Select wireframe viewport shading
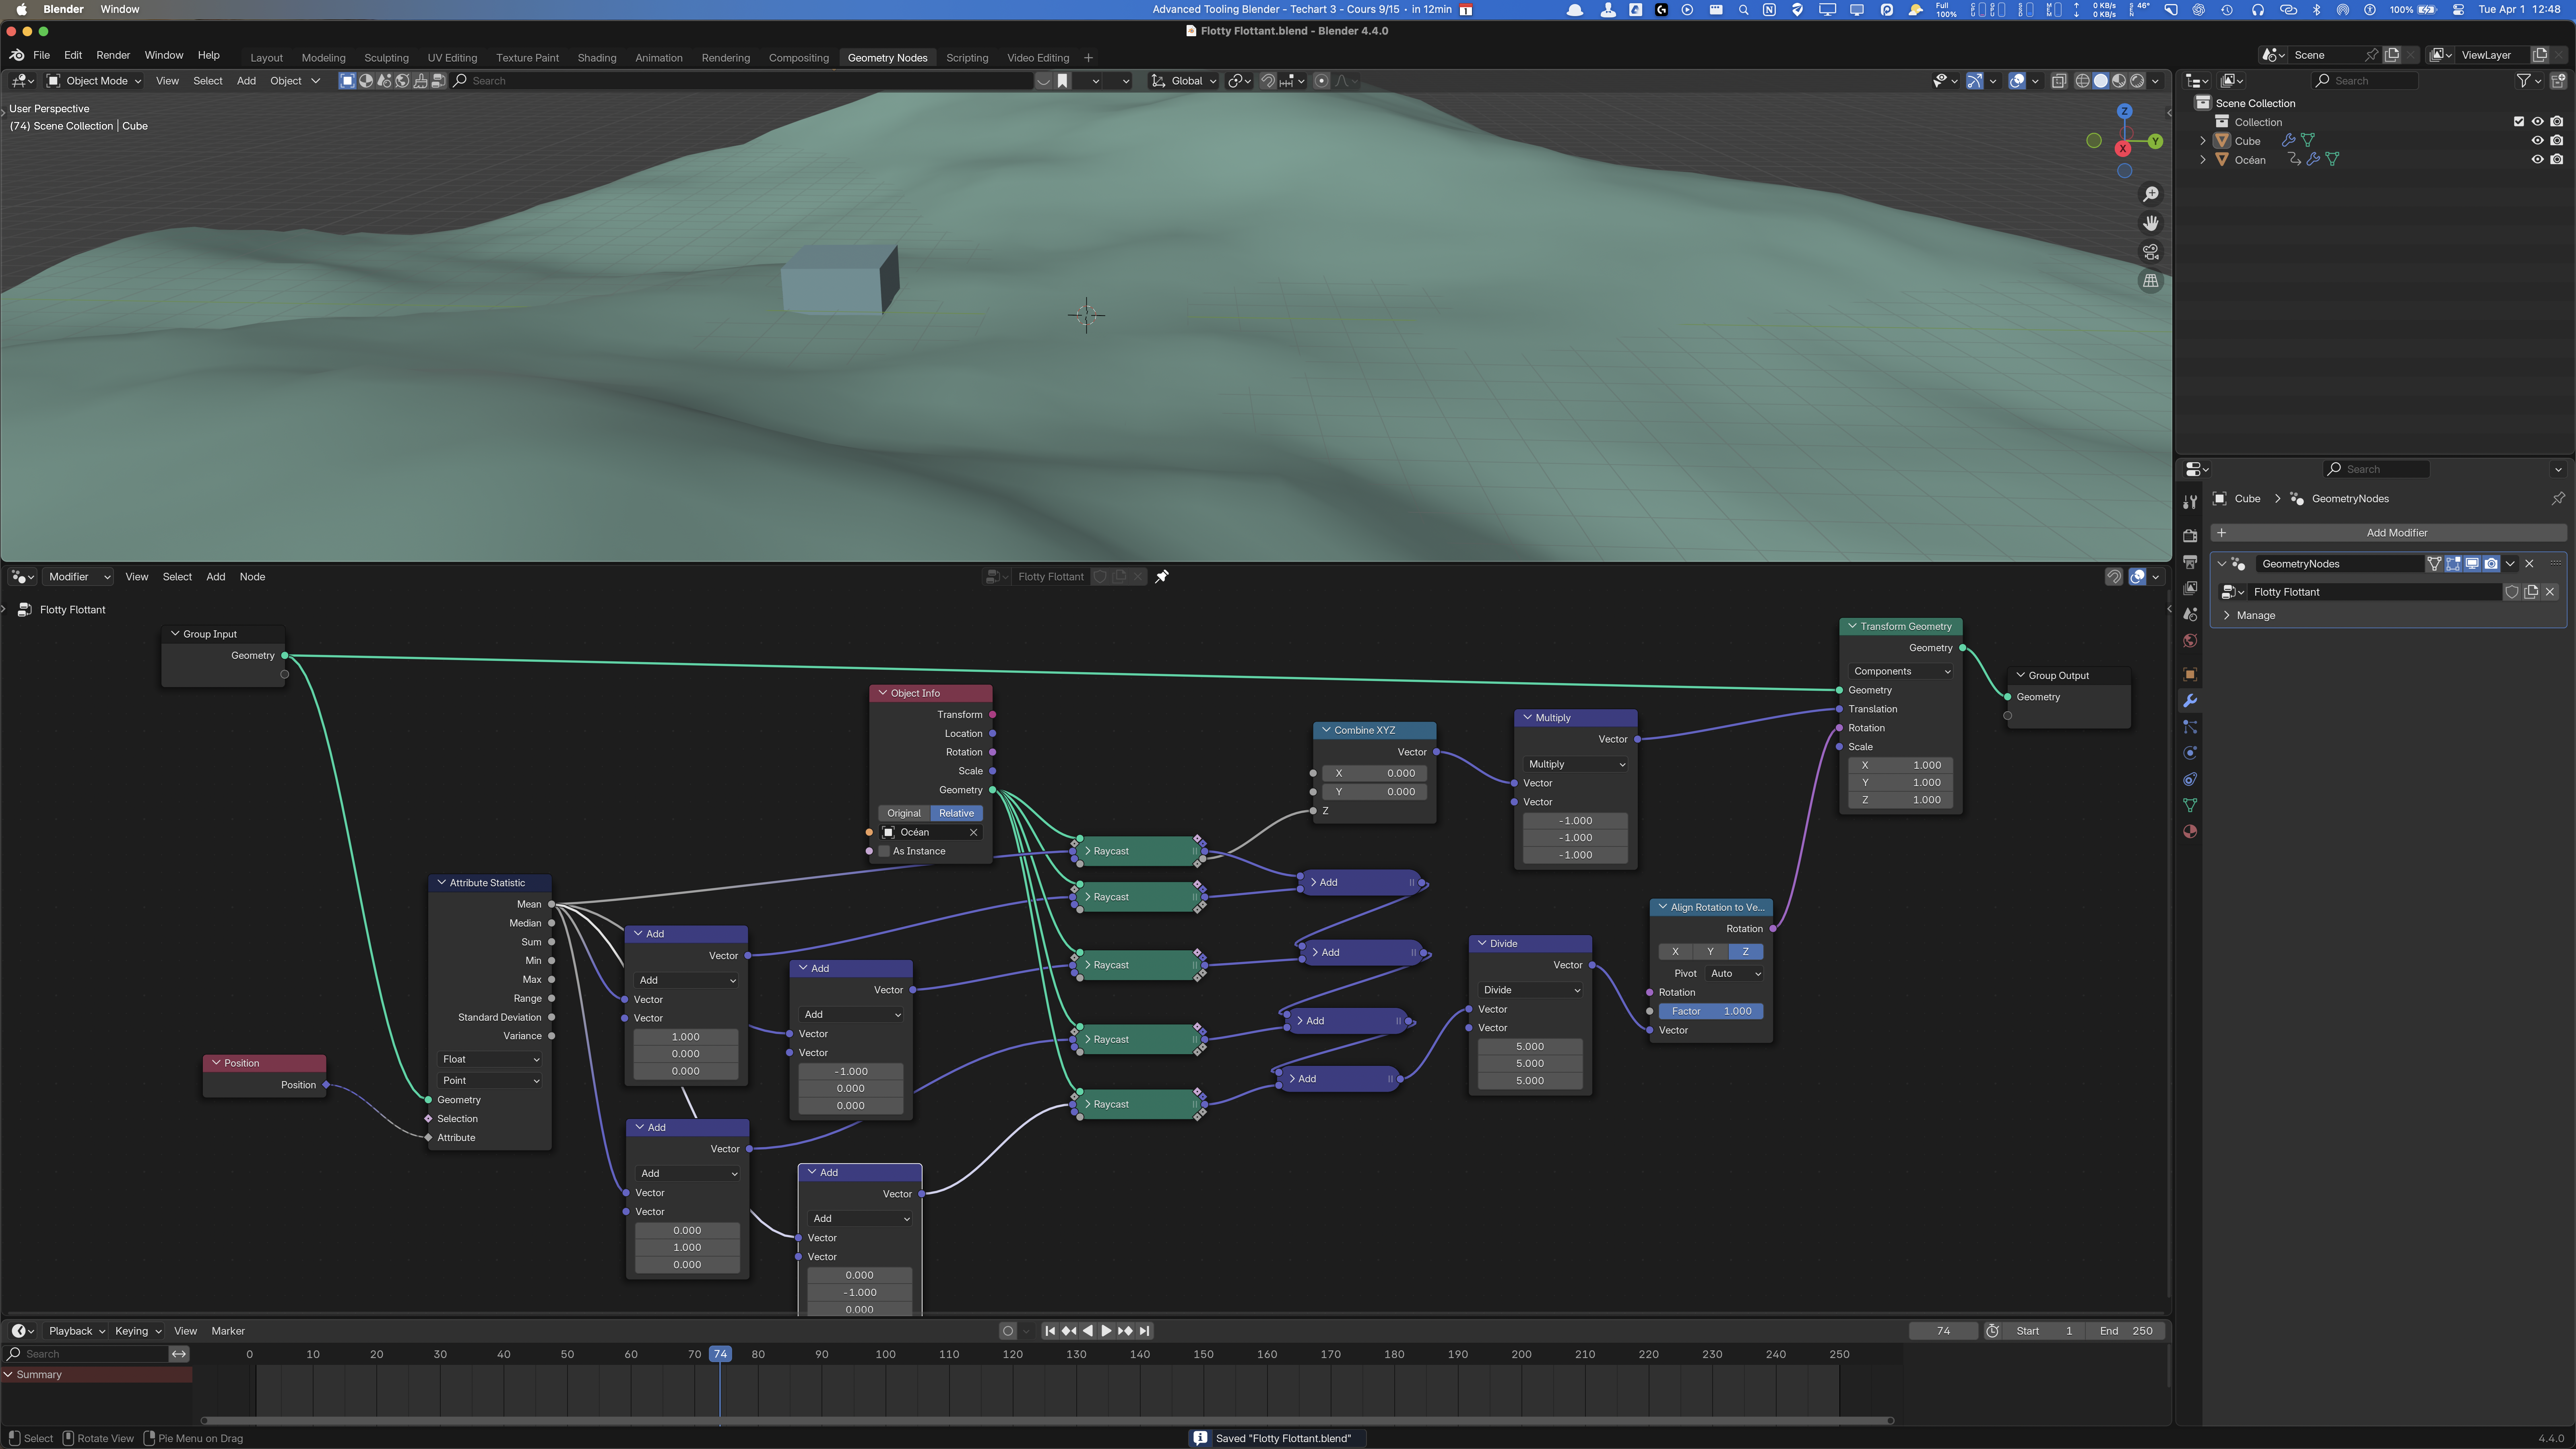This screenshot has width=2576, height=1449. pos(2083,81)
